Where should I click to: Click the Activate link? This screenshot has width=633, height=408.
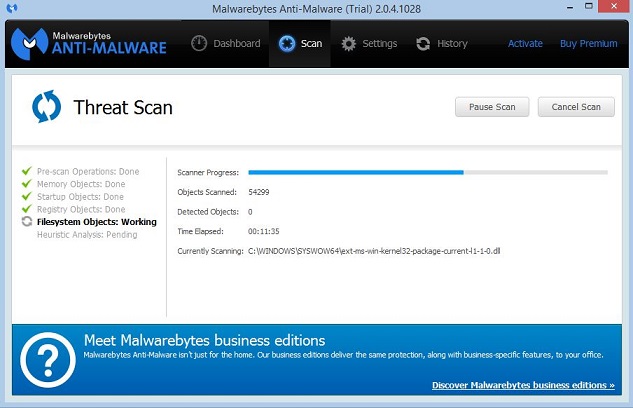click(525, 44)
